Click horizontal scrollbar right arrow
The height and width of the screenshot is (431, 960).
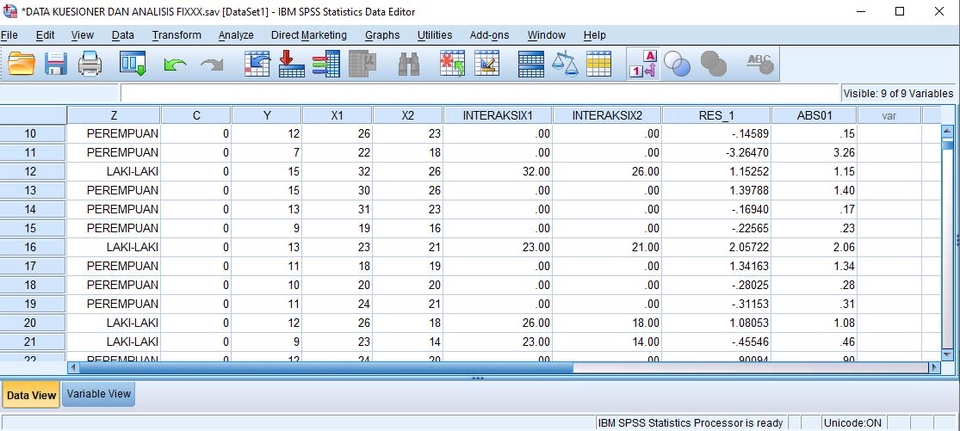point(934,367)
